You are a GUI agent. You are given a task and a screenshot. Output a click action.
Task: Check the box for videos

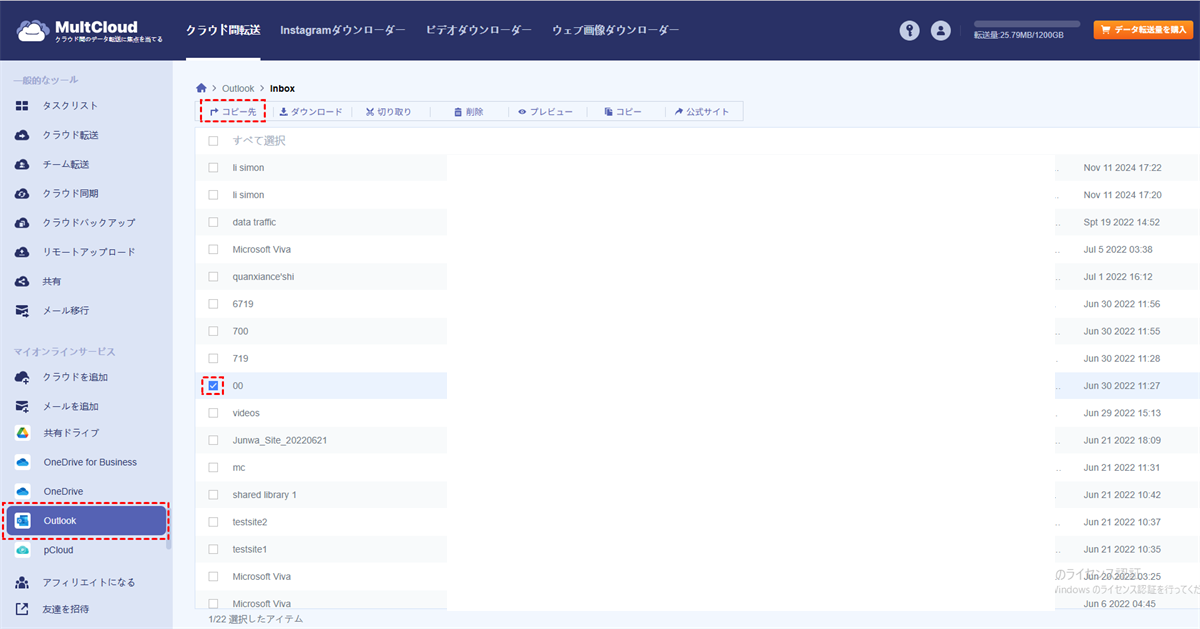click(x=213, y=413)
